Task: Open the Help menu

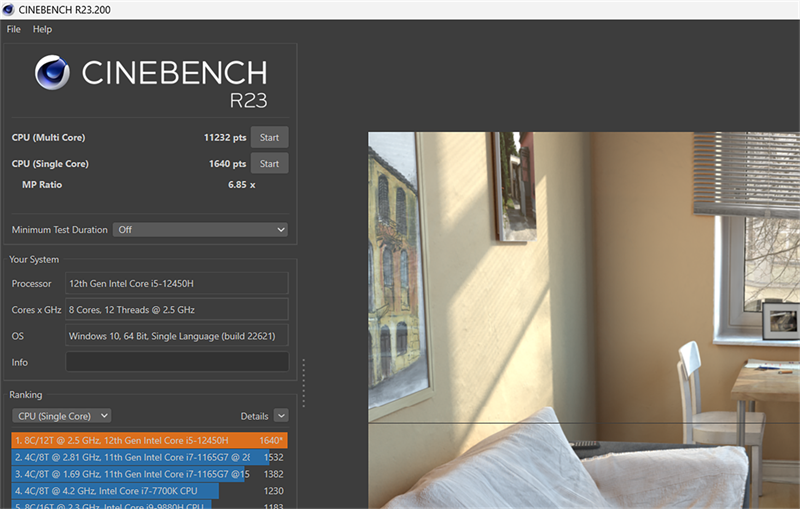Action: (x=42, y=29)
